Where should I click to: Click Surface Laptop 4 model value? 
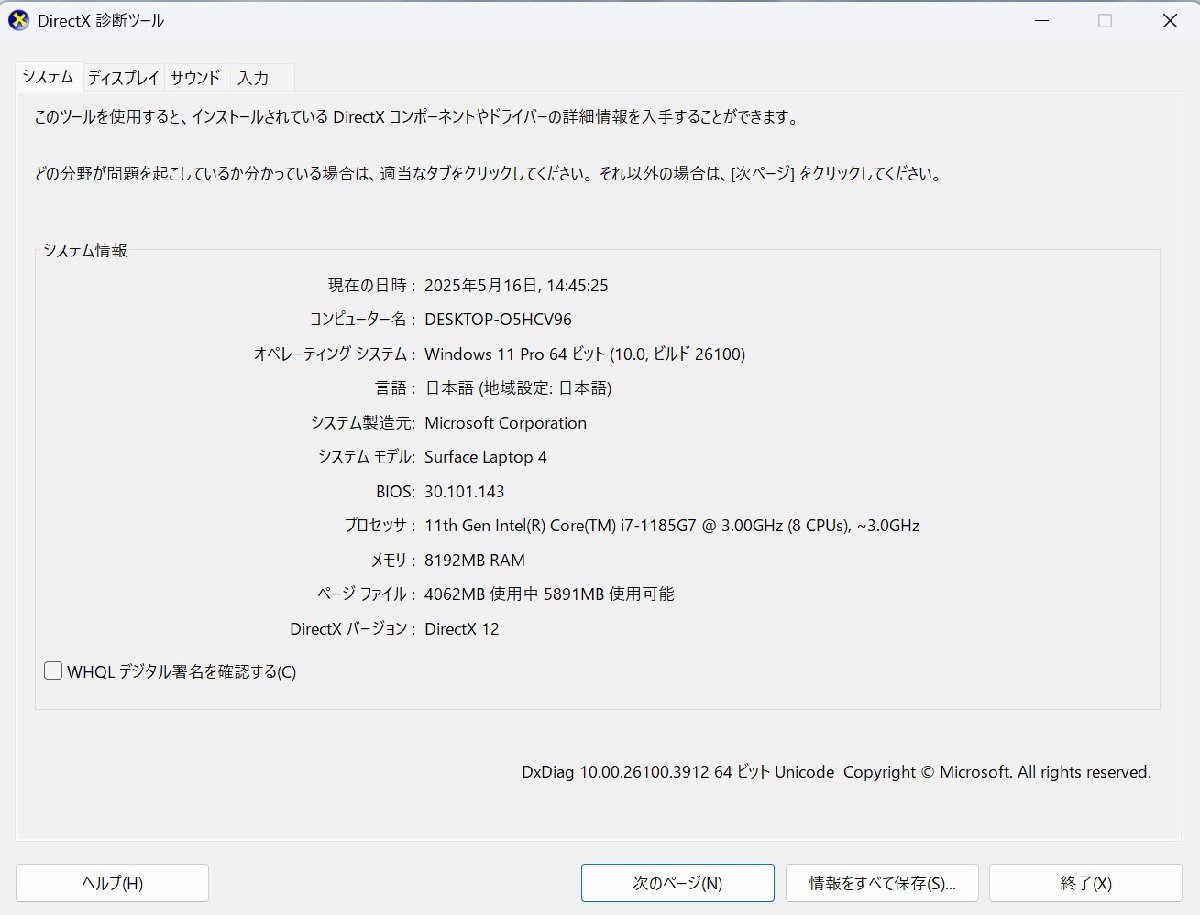pos(485,457)
